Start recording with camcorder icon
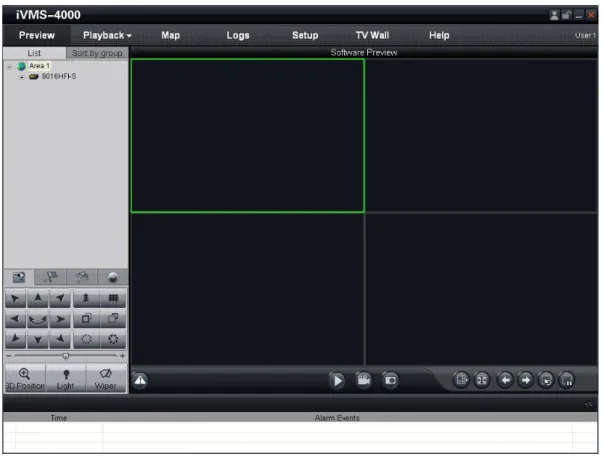This screenshot has height=457, width=603. point(363,380)
